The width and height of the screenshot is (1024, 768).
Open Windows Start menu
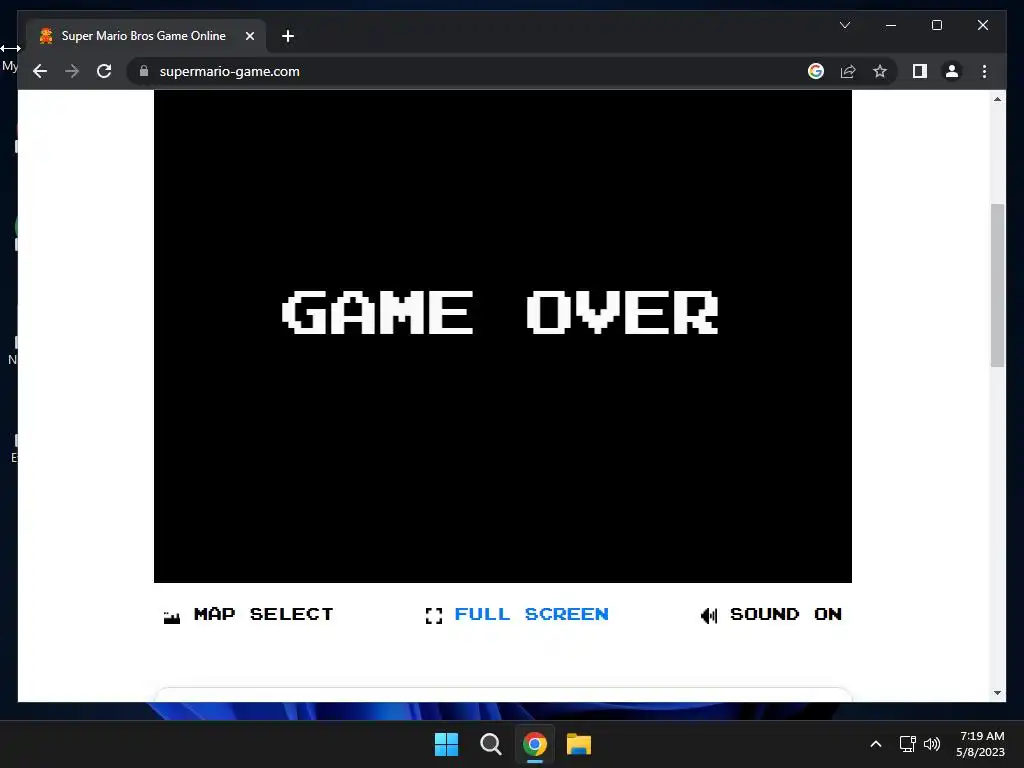447,744
